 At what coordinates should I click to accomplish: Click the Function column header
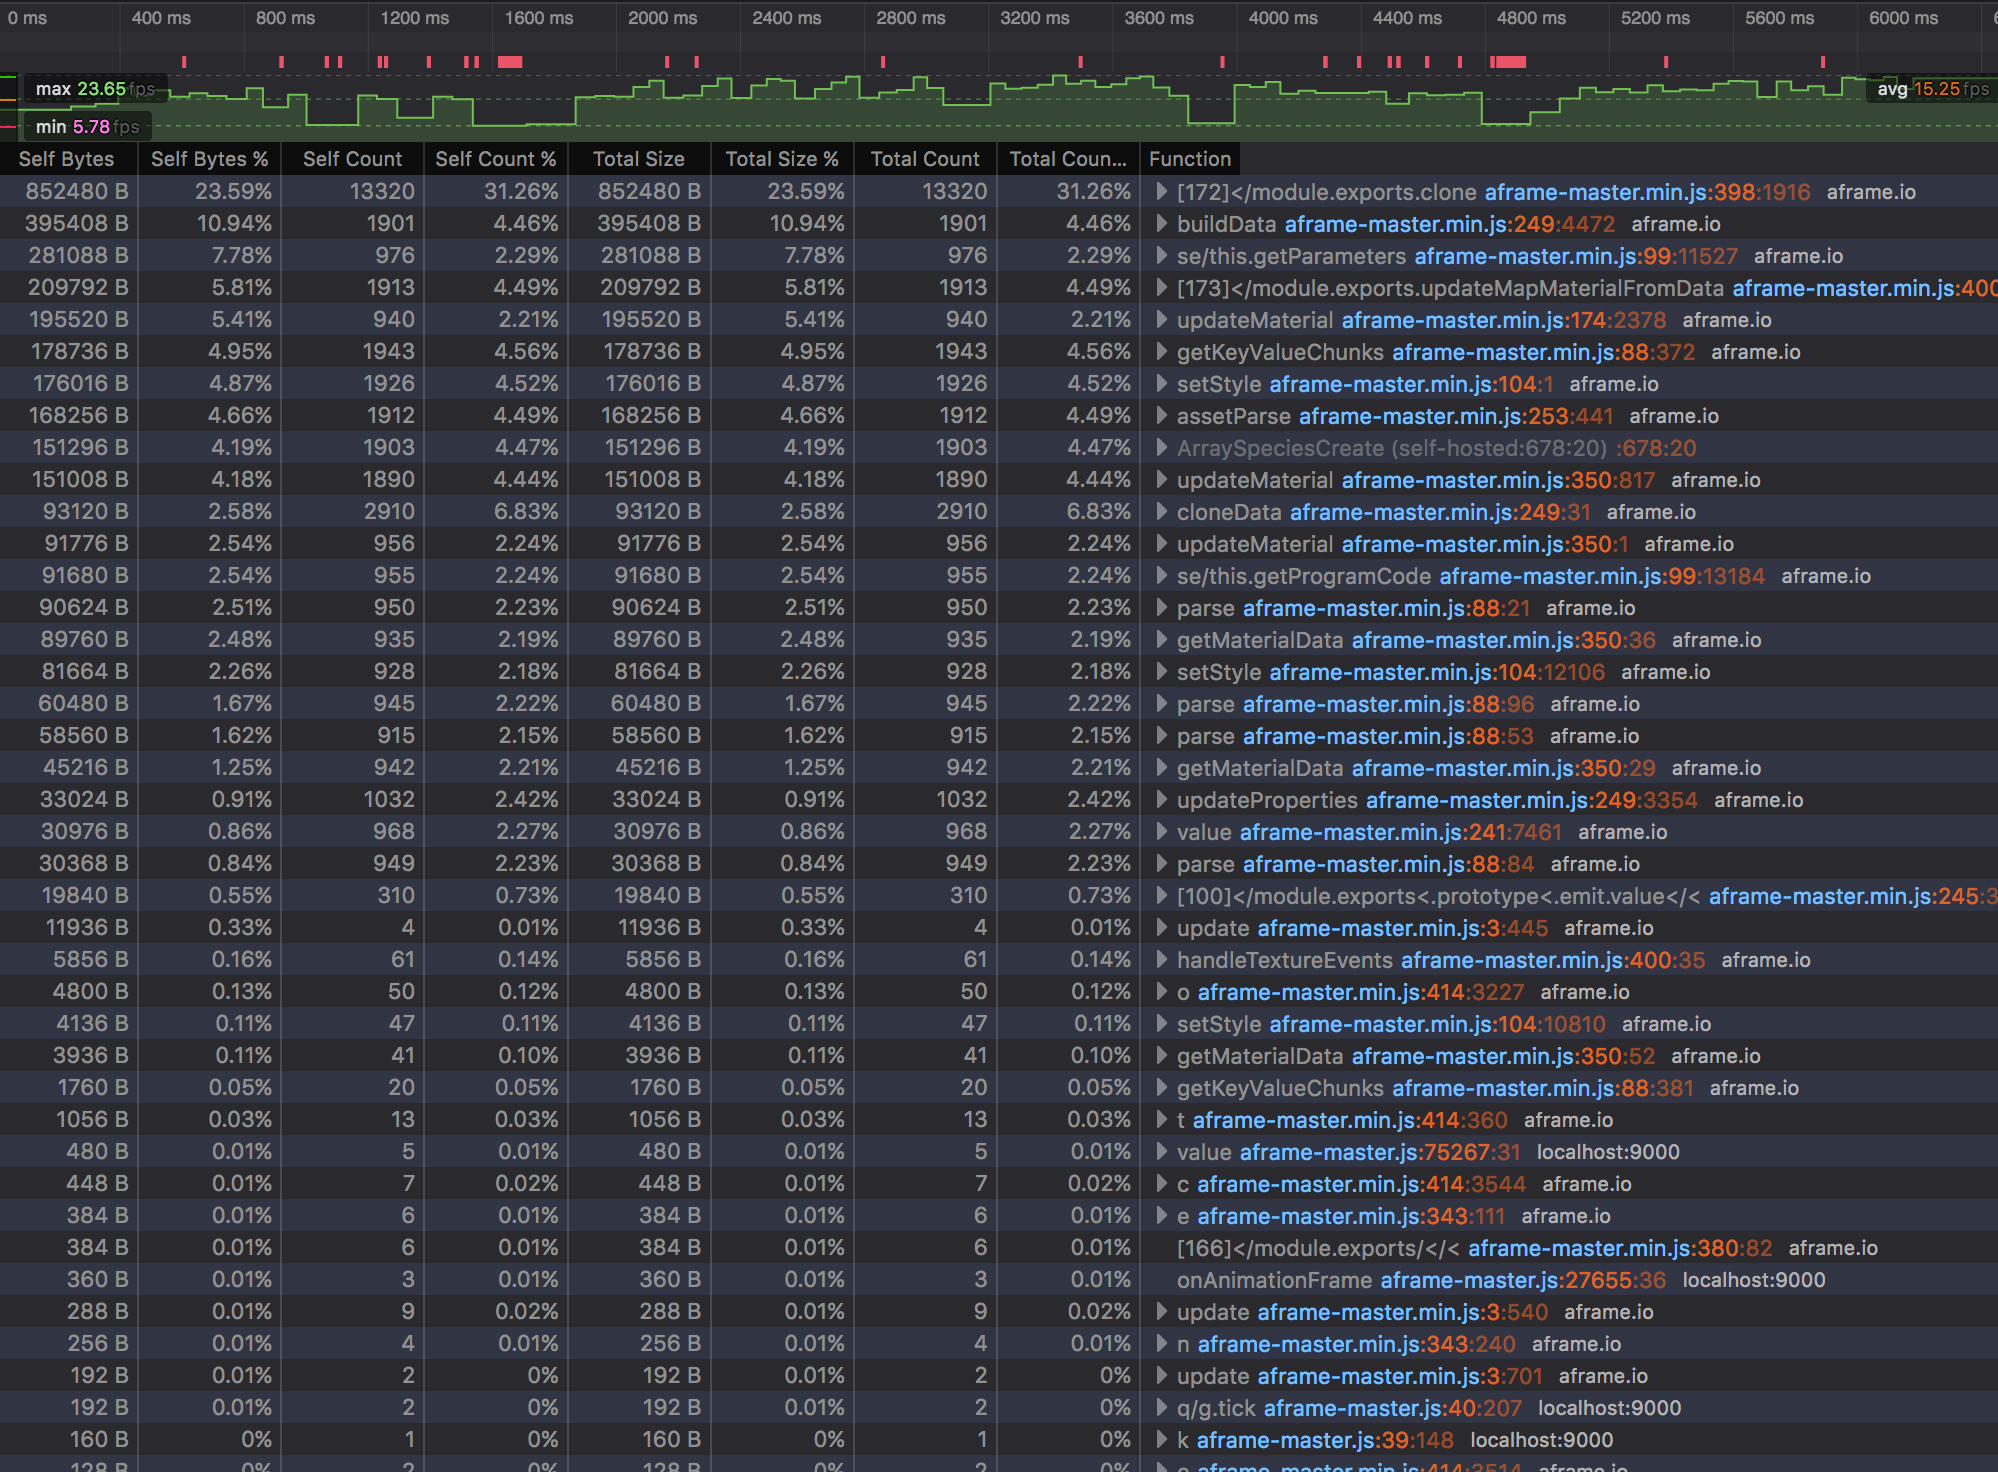[1189, 159]
